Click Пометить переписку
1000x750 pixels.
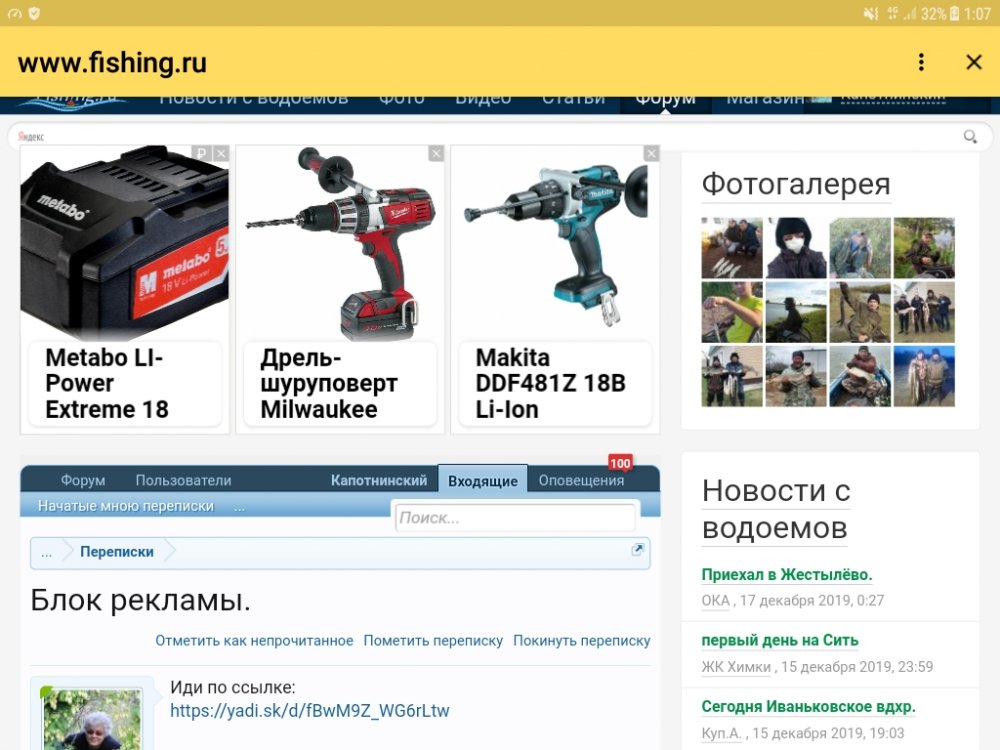(433, 640)
